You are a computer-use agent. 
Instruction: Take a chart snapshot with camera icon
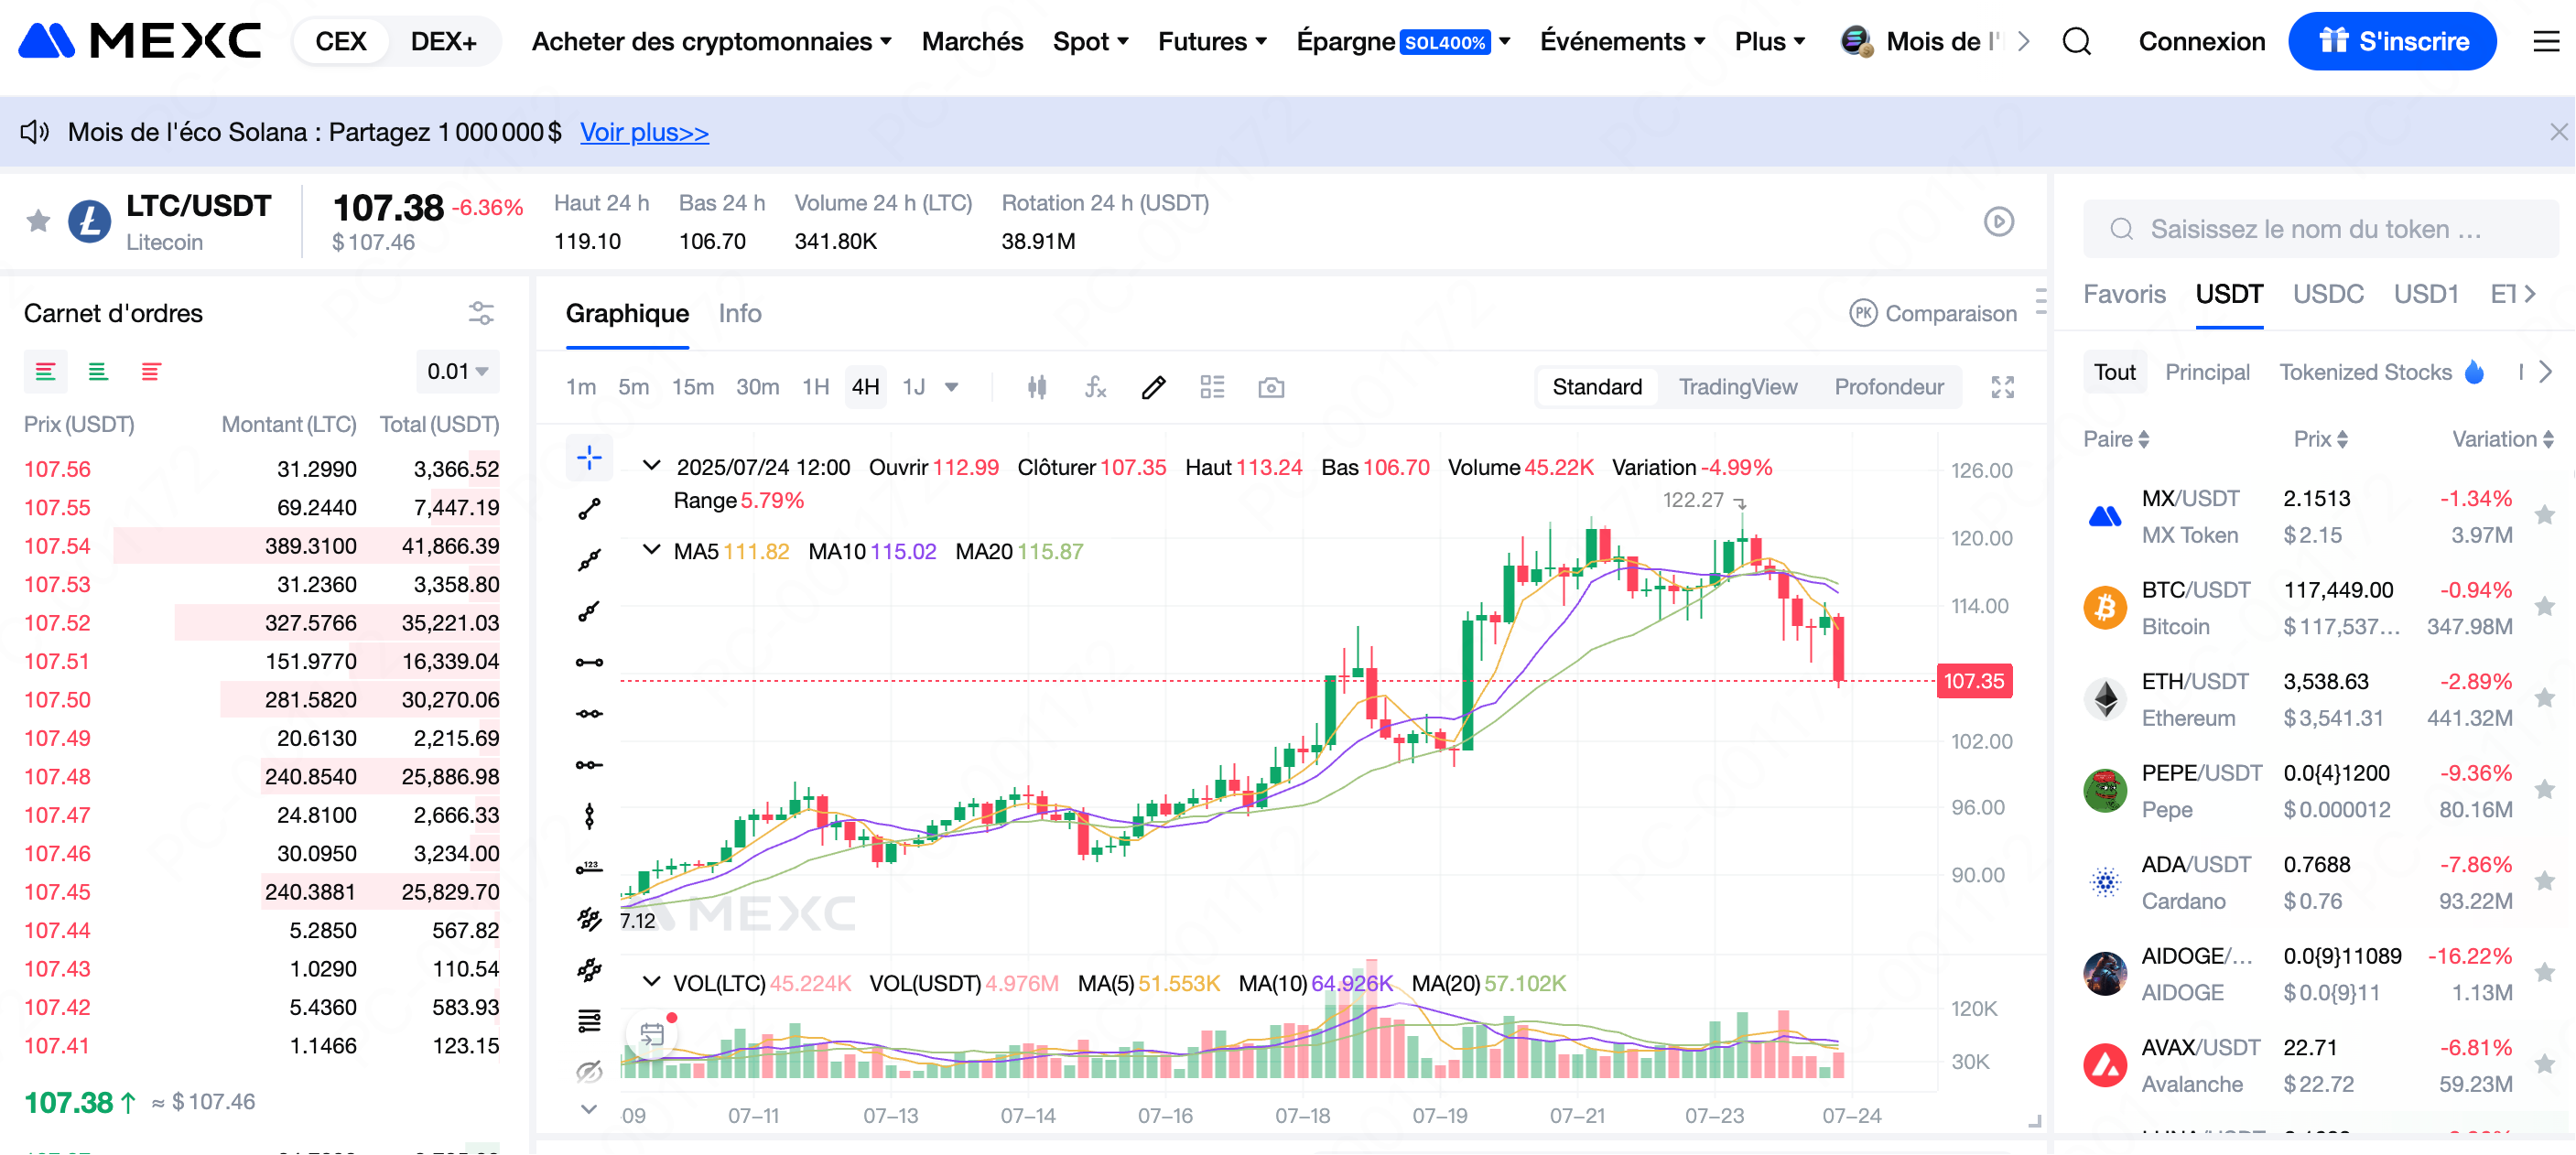pyautogui.click(x=1271, y=387)
